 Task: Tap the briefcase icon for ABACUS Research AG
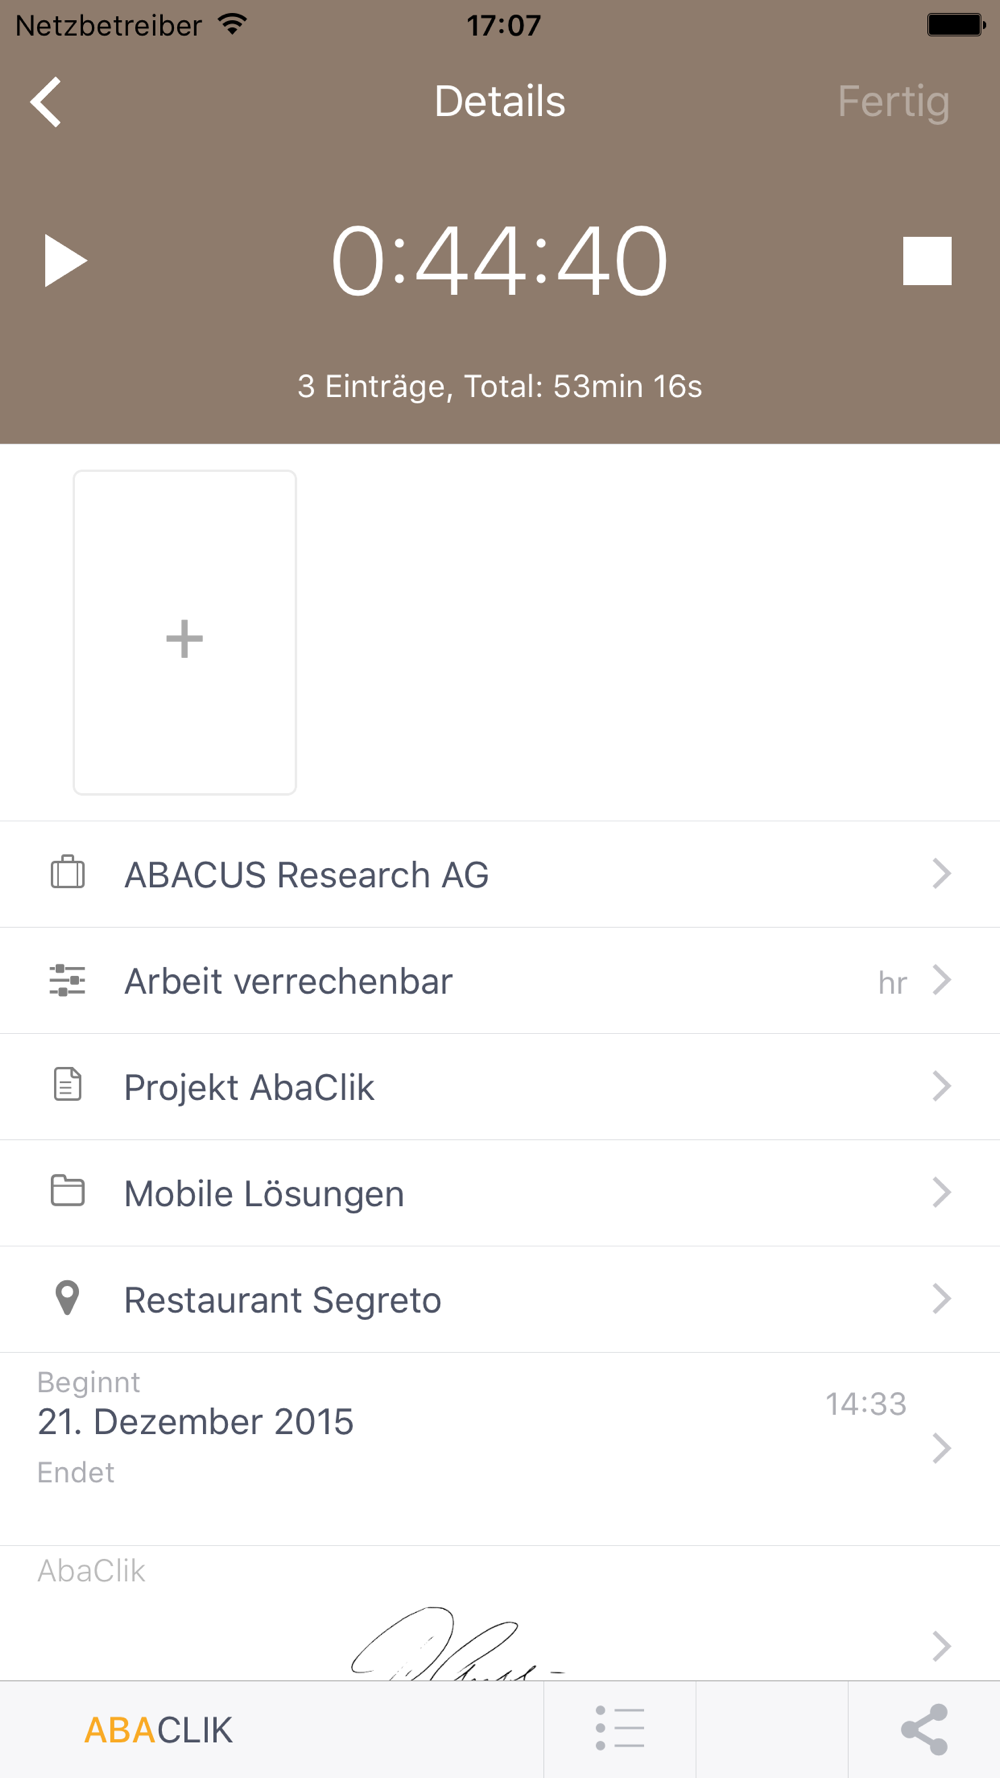point(67,873)
